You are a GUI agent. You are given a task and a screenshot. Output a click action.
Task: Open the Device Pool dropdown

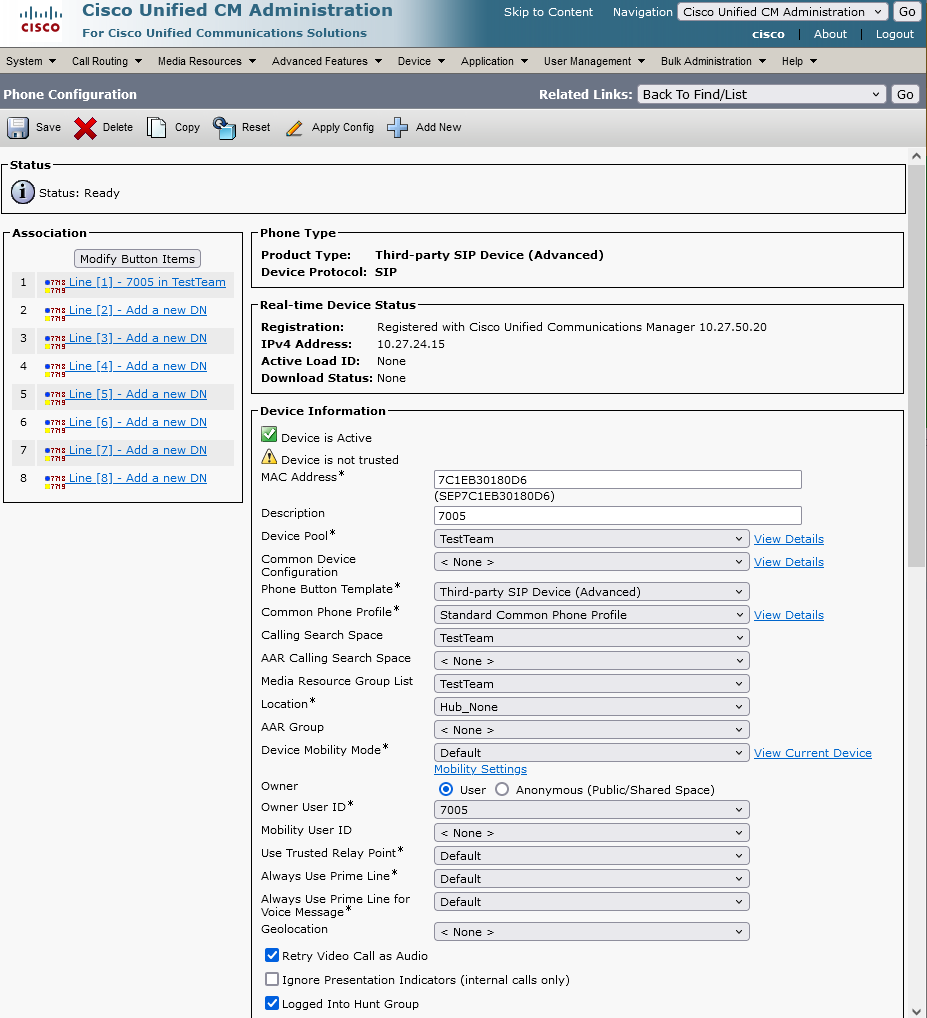592,539
